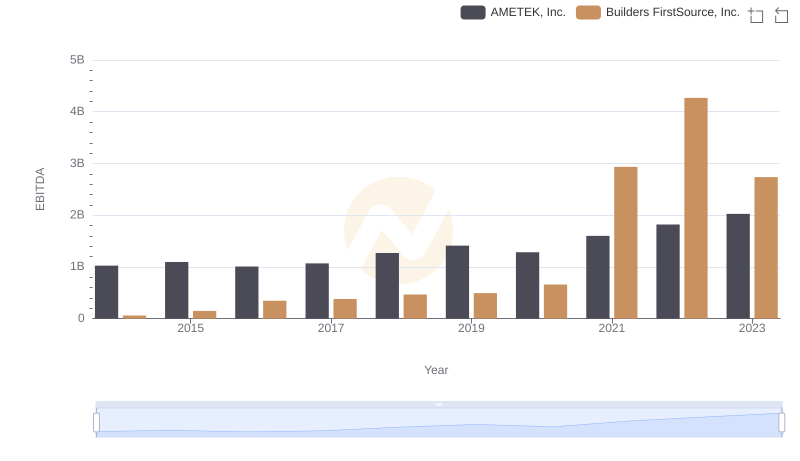The image size is (800, 461).
Task: Click the Builders FirstSource bar for 2022
Action: [x=696, y=208]
